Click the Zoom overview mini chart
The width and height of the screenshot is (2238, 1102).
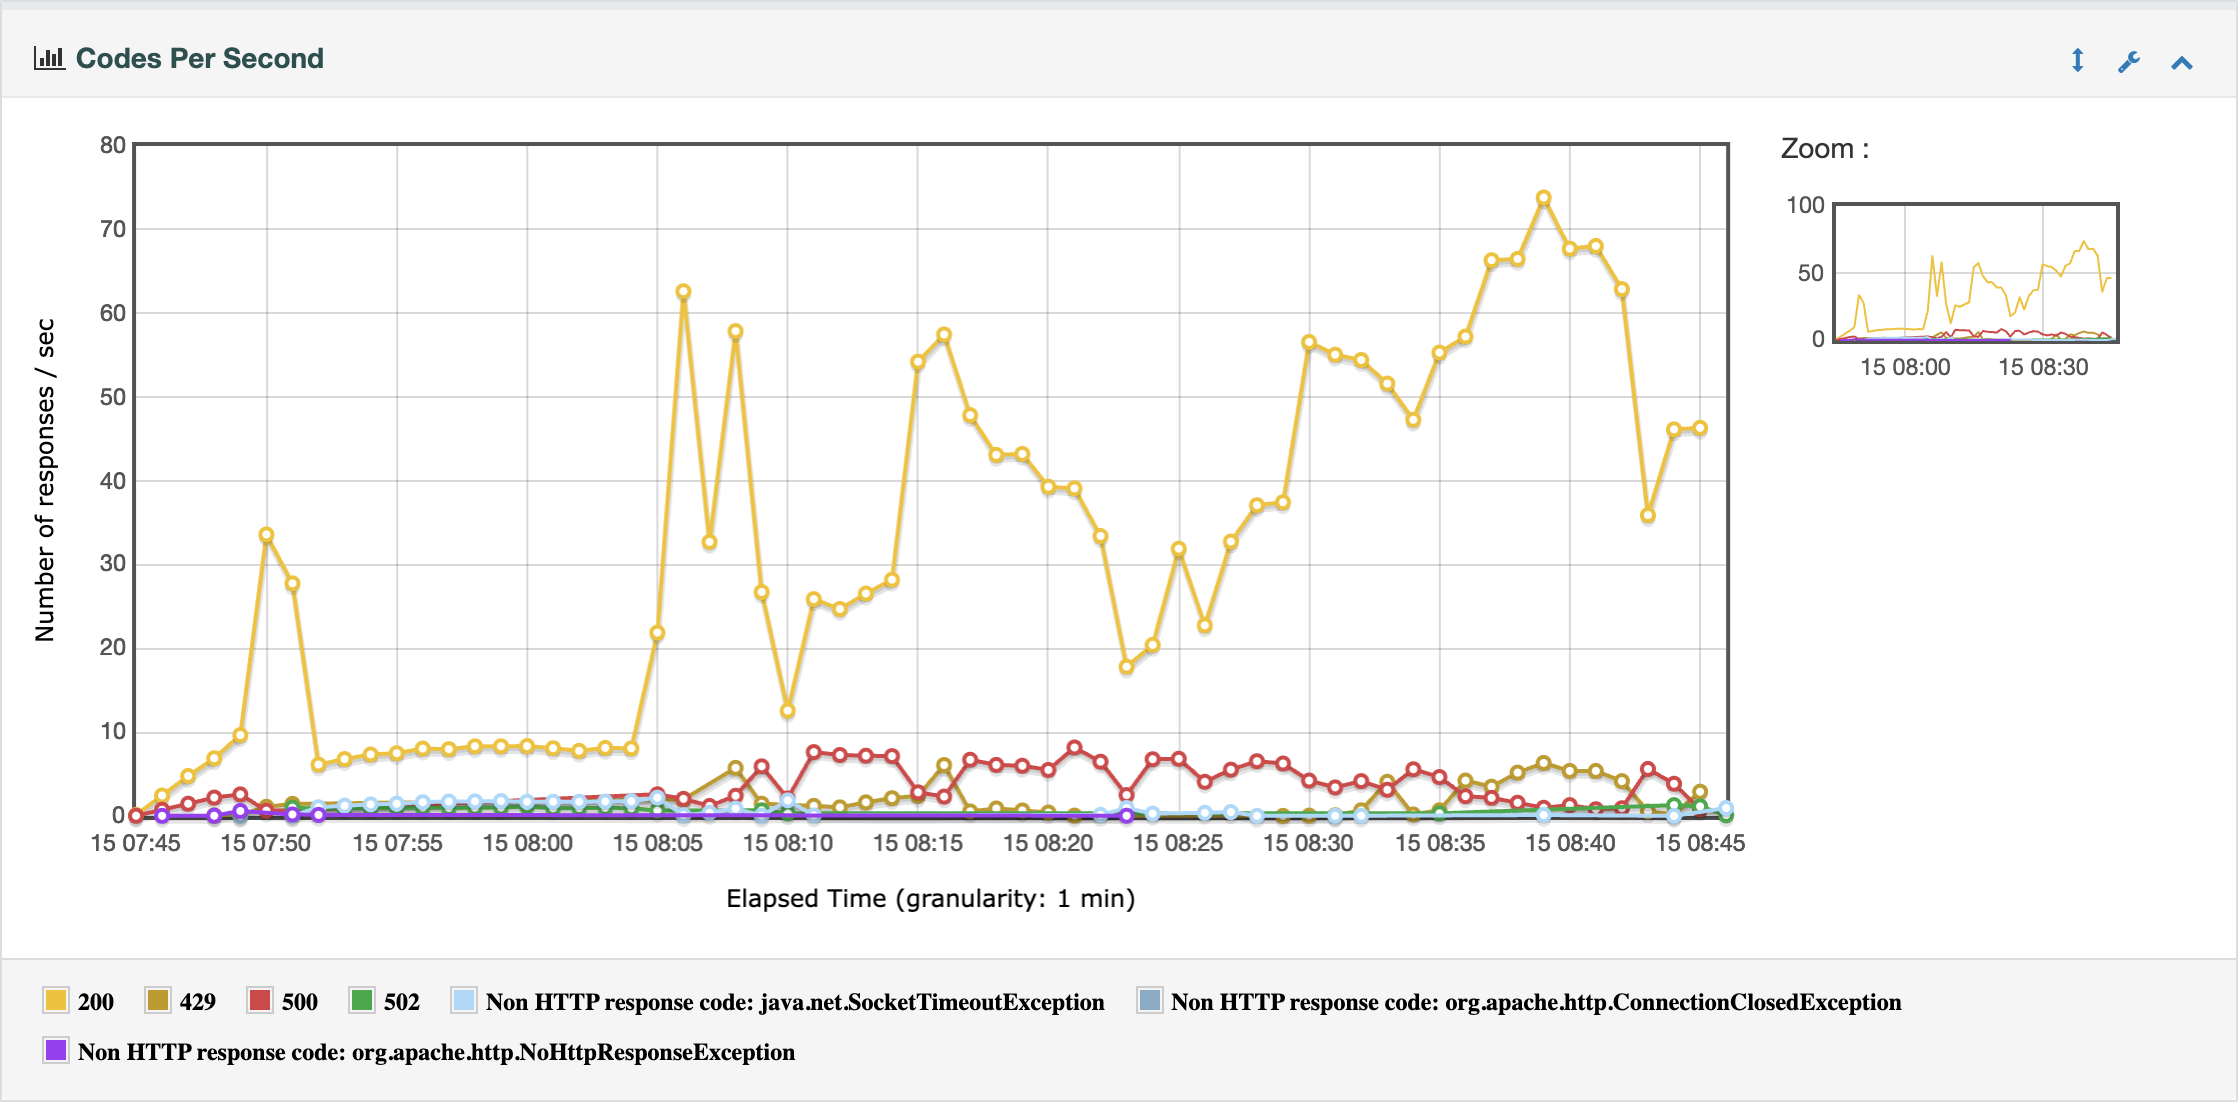pyautogui.click(x=1975, y=273)
